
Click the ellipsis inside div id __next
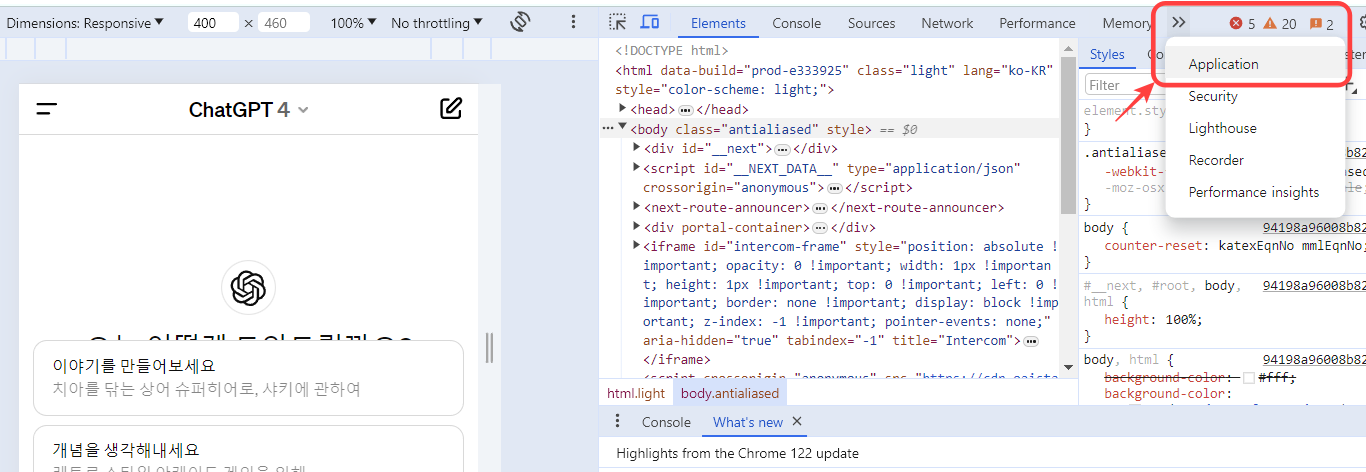tap(782, 149)
